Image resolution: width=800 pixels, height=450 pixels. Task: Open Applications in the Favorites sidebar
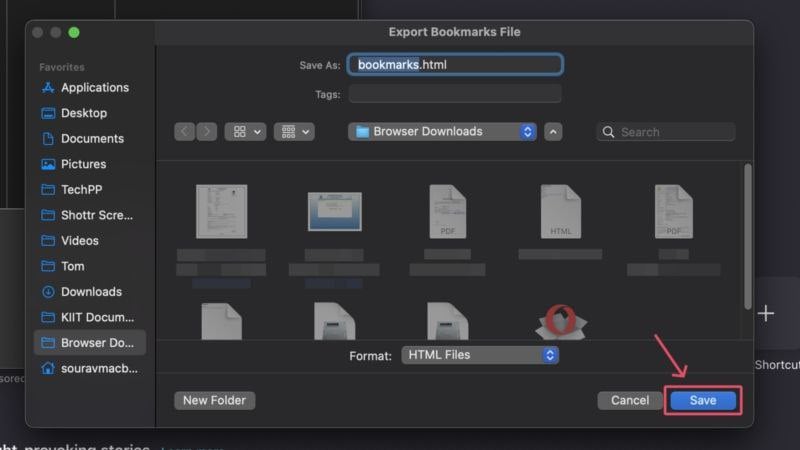click(90, 88)
